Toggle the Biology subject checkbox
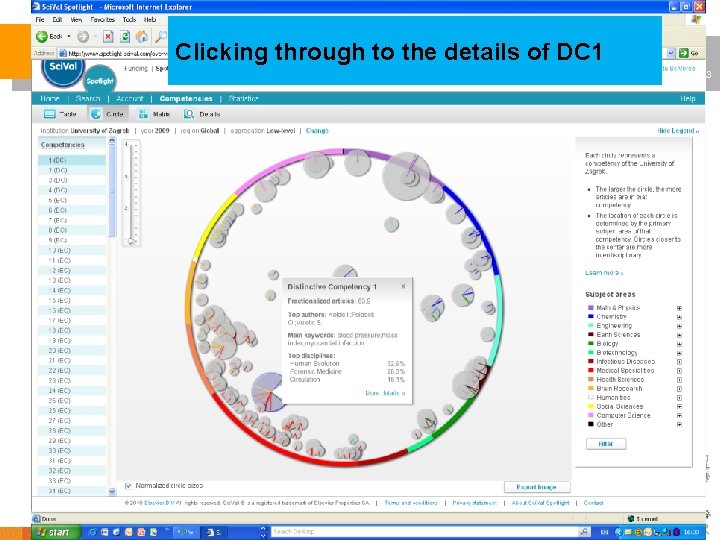720x540 pixels. tap(679, 344)
